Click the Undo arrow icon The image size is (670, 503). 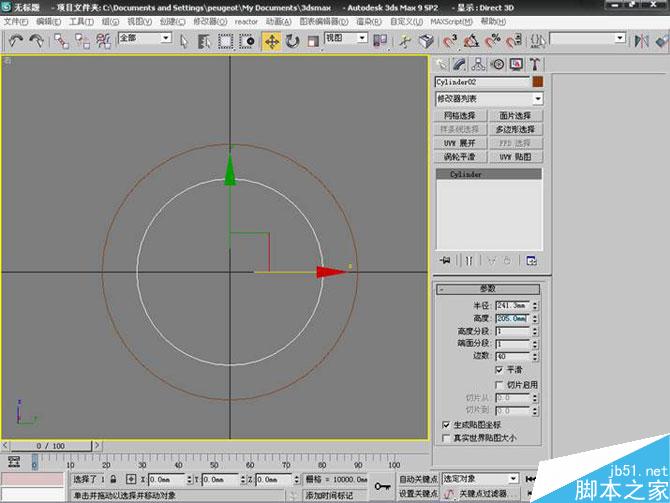[17, 41]
